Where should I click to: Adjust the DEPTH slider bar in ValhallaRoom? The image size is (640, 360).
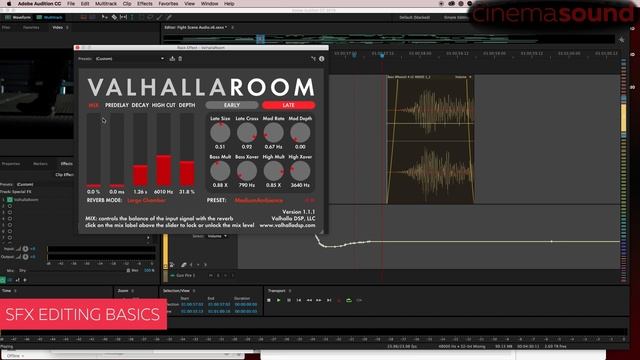click(187, 150)
